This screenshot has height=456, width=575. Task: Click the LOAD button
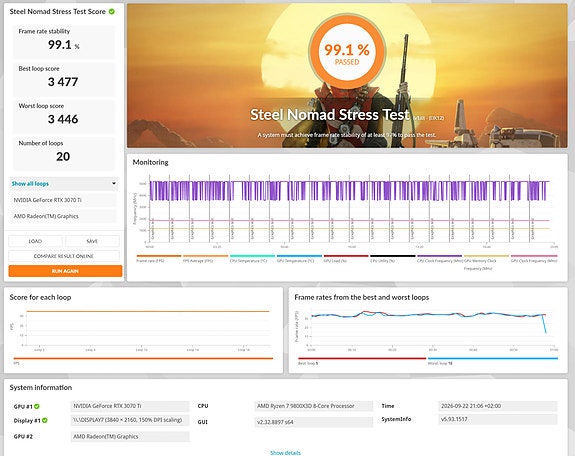pyautogui.click(x=35, y=241)
